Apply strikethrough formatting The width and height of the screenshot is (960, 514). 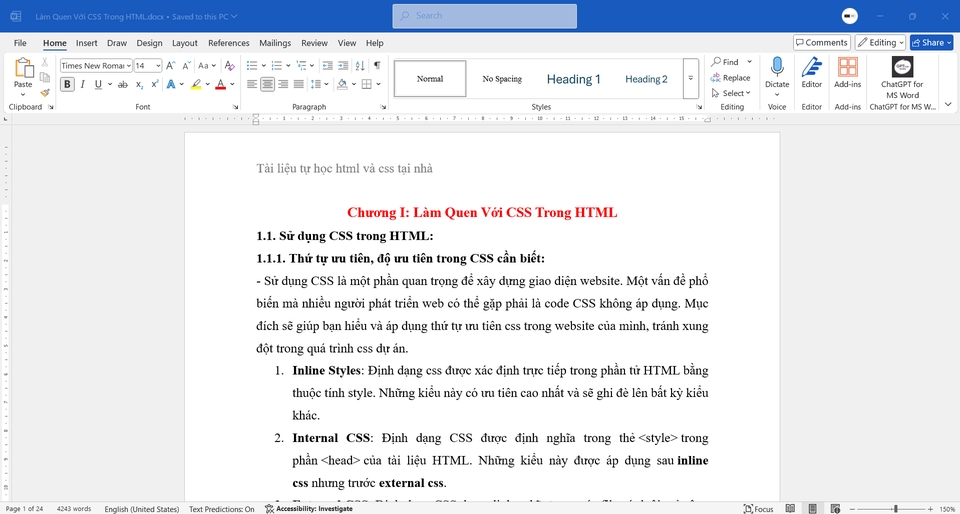pyautogui.click(x=122, y=84)
